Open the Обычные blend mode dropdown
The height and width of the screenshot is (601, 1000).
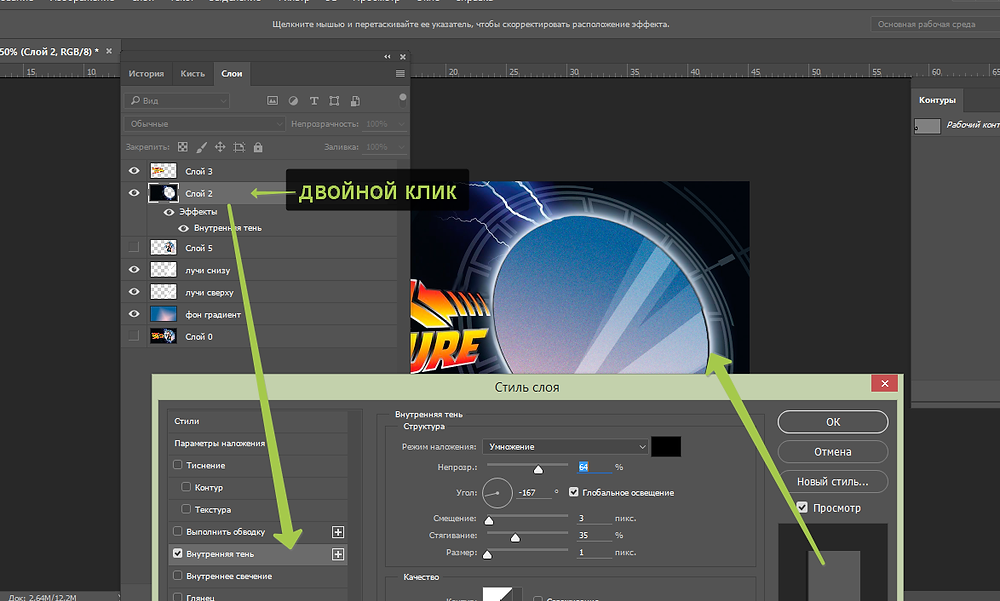coord(205,124)
